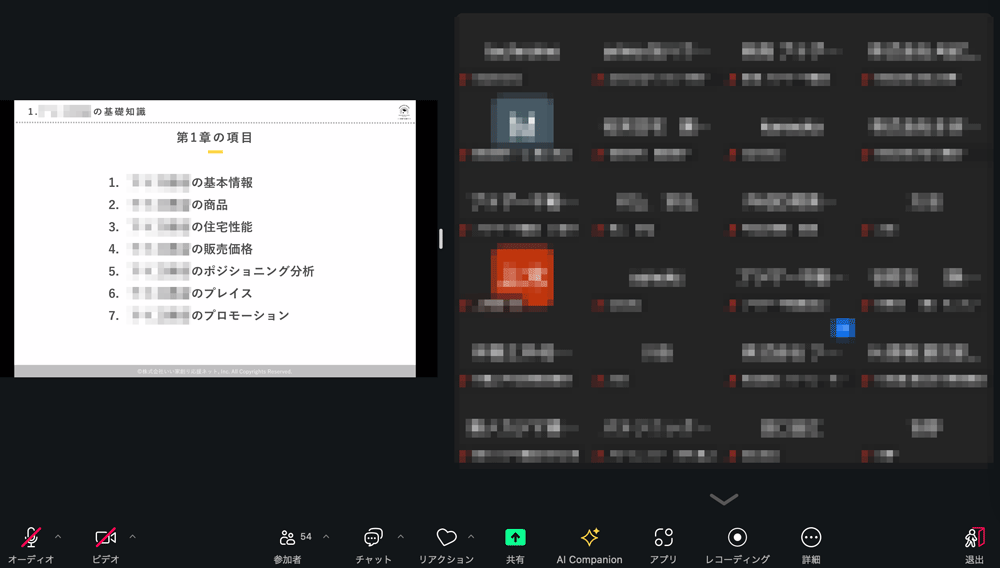1000x568 pixels.
Task: Start camera with the ビデオ icon
Action: point(105,538)
